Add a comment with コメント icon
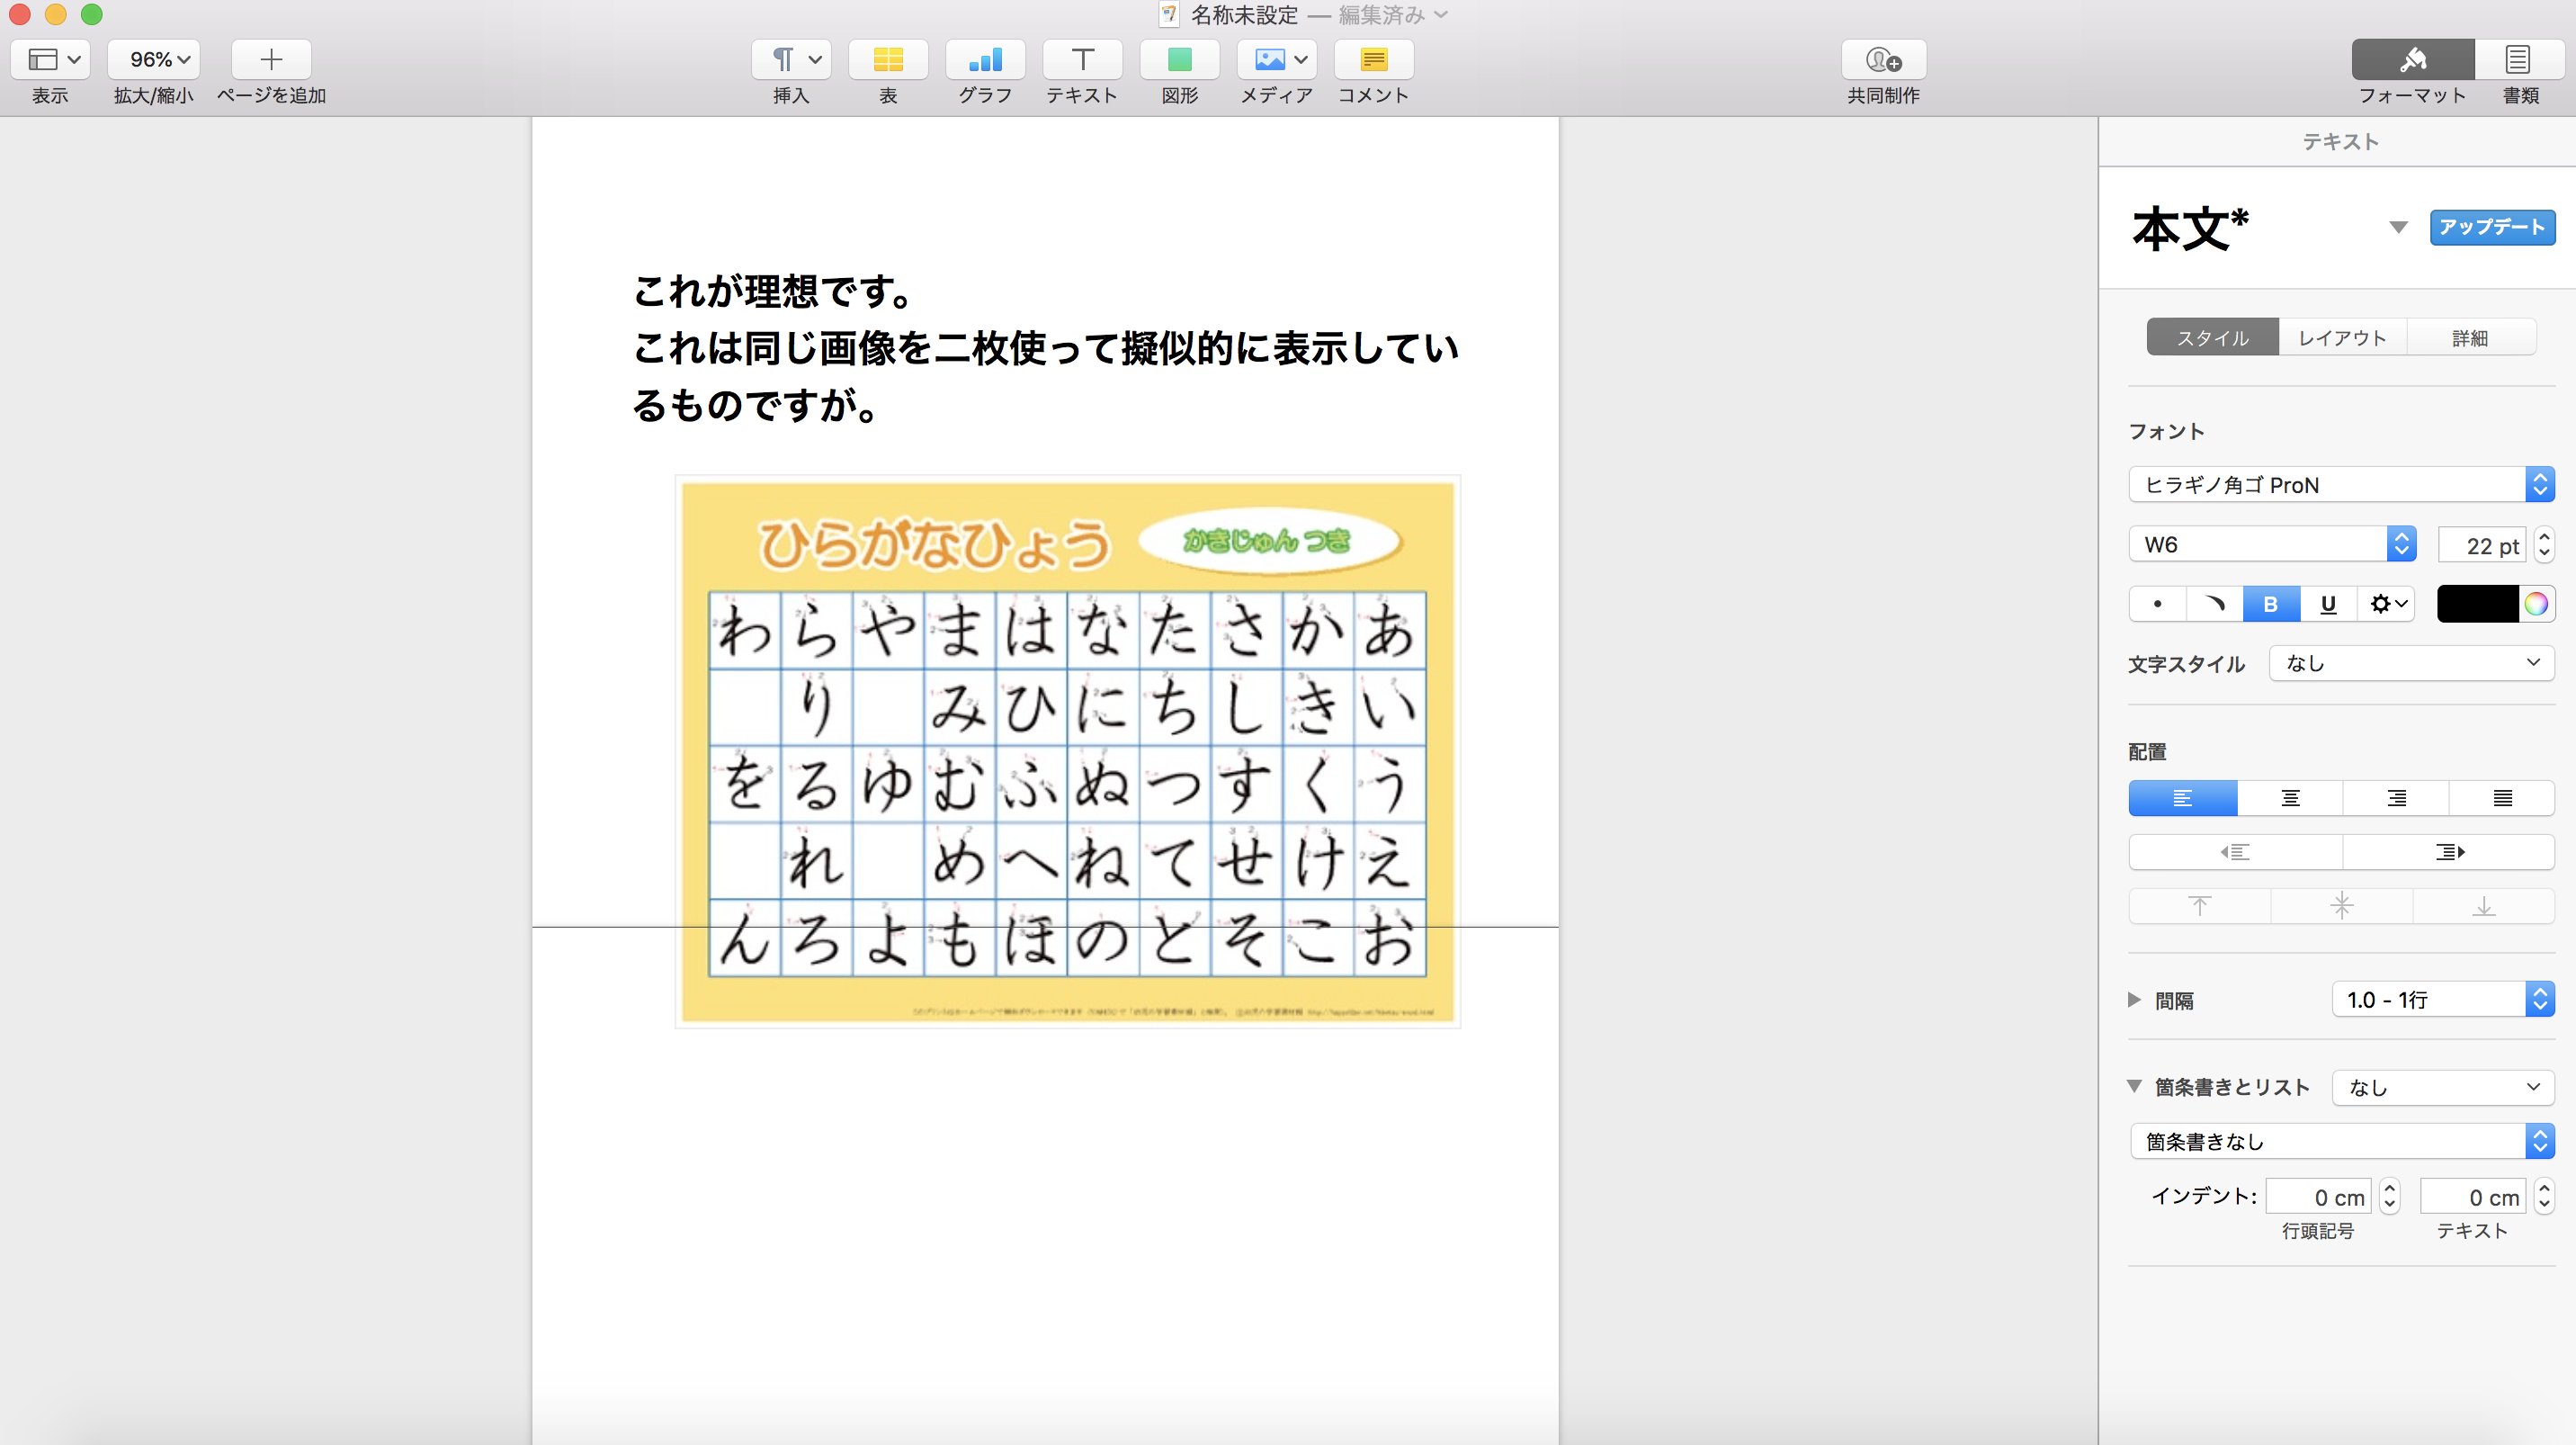The width and height of the screenshot is (2576, 1445). click(x=1373, y=60)
